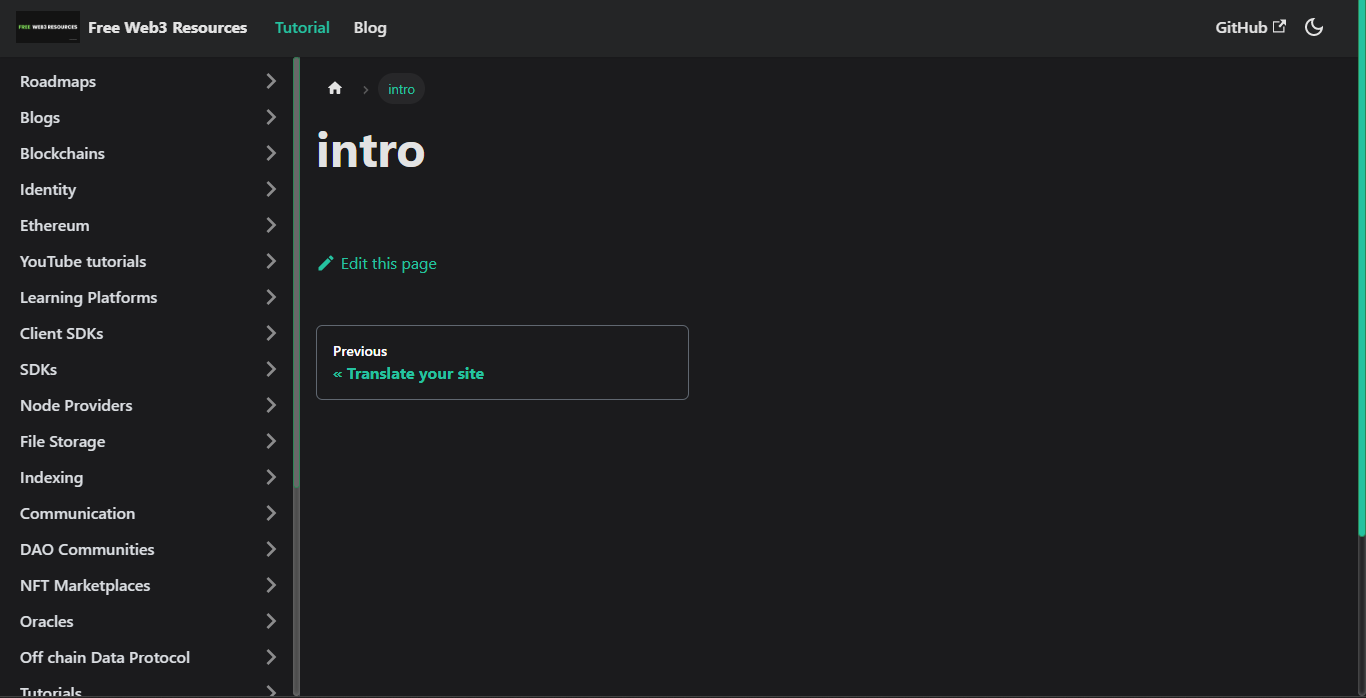
Task: Expand the Indexing chevron
Action: pyautogui.click(x=271, y=477)
